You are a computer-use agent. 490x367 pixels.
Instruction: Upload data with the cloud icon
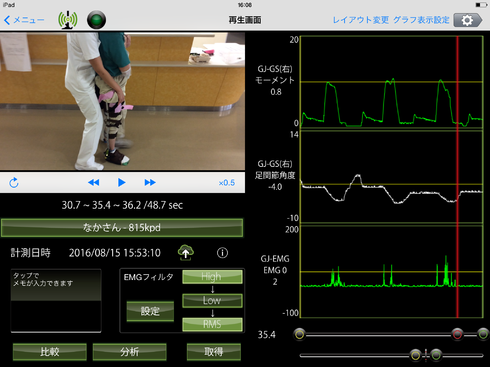click(186, 253)
